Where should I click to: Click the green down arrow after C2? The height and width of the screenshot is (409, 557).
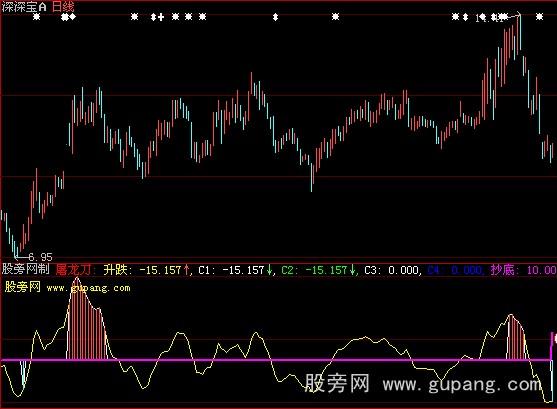click(352, 270)
